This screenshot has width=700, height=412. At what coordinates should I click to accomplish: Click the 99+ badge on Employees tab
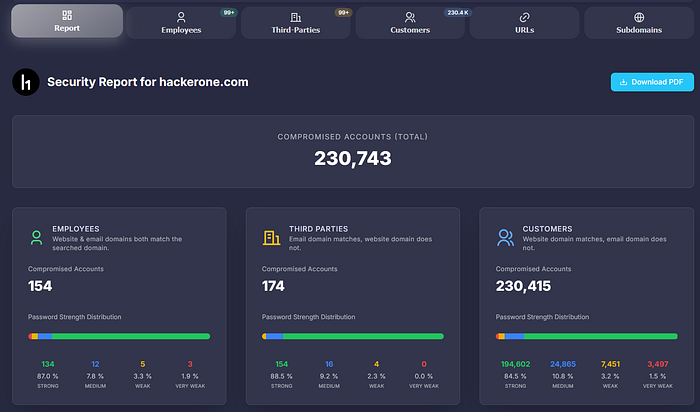pos(229,12)
